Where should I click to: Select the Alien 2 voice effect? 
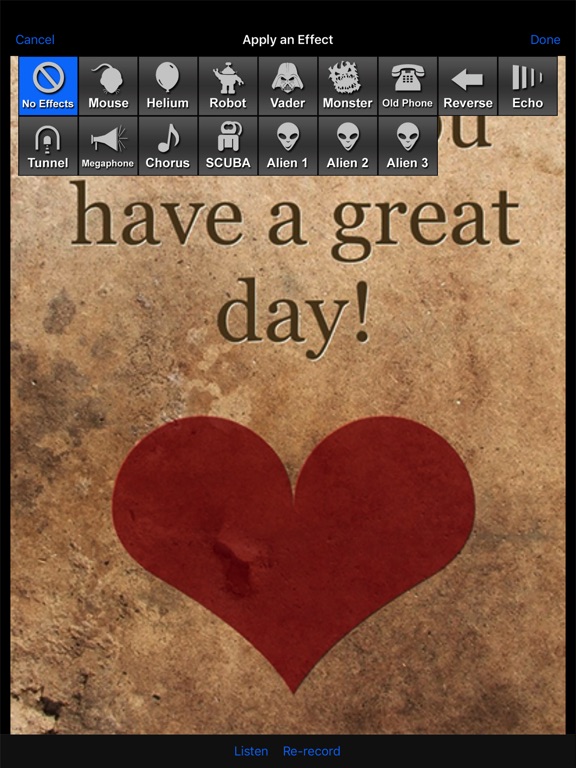click(x=348, y=146)
